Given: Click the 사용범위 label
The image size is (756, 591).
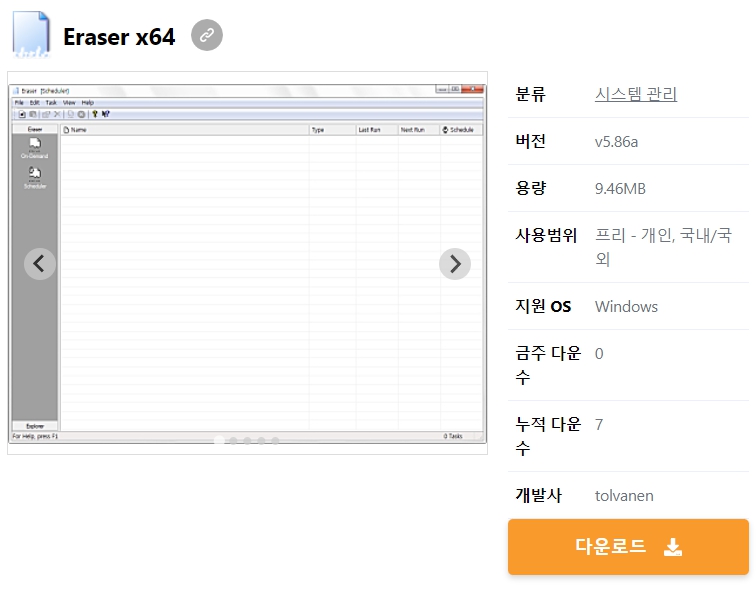Looking at the screenshot, I should 546,235.
